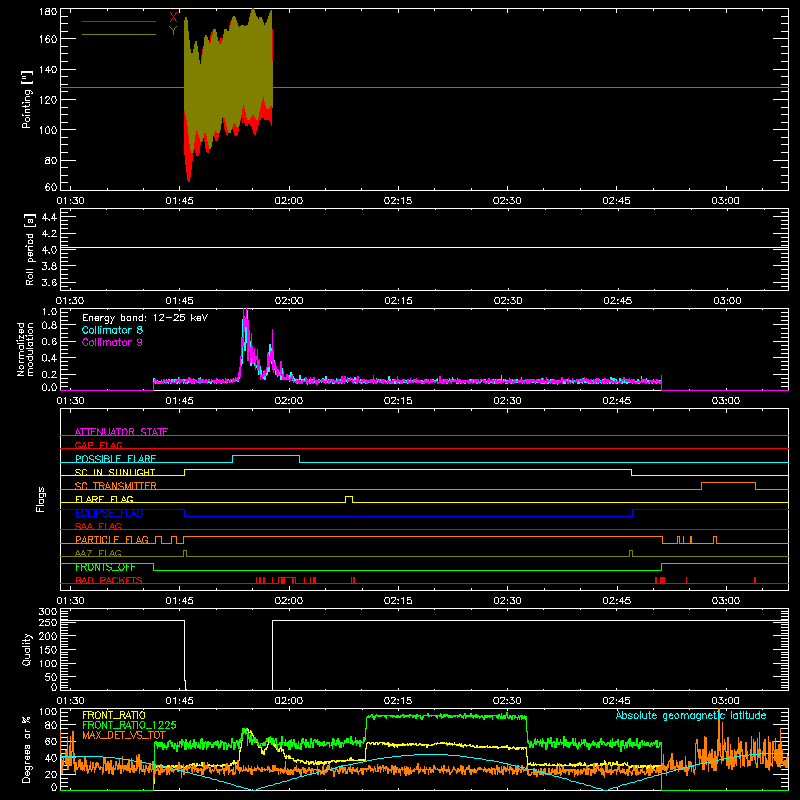Select the Flags axis title
Image resolution: width=800 pixels, height=800 pixels.
pyautogui.click(x=41, y=499)
